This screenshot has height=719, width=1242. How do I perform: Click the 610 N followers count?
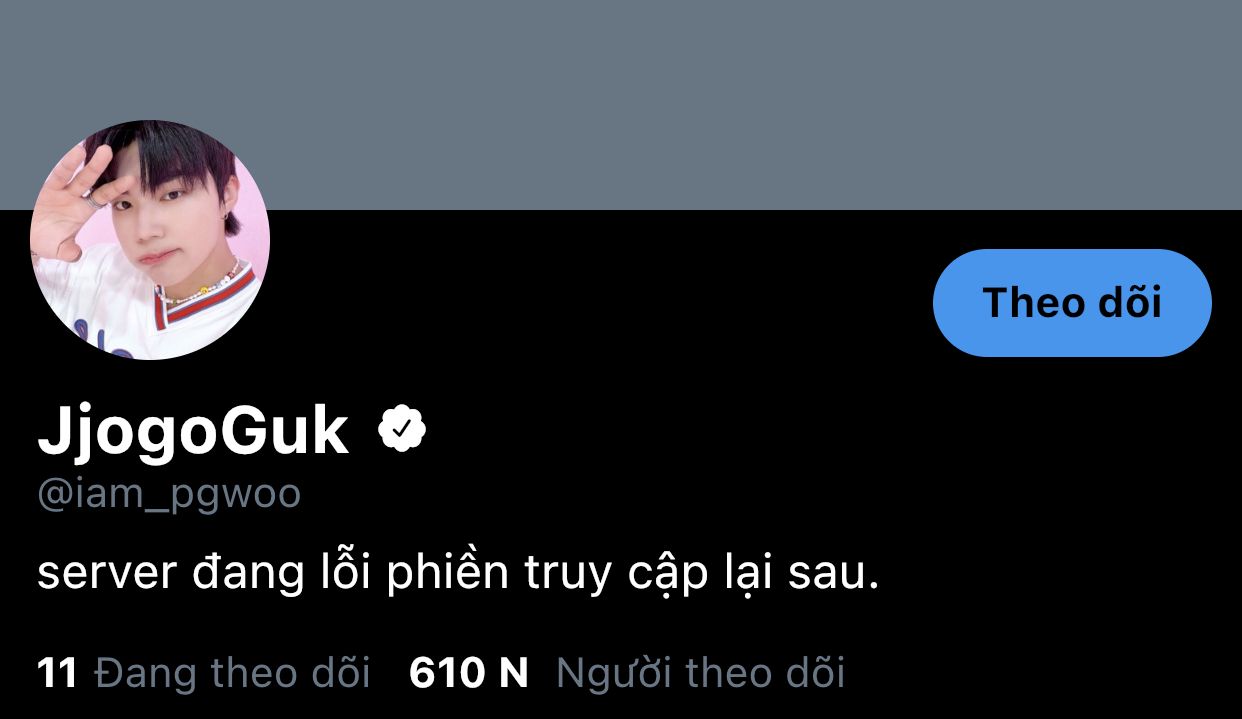[468, 673]
